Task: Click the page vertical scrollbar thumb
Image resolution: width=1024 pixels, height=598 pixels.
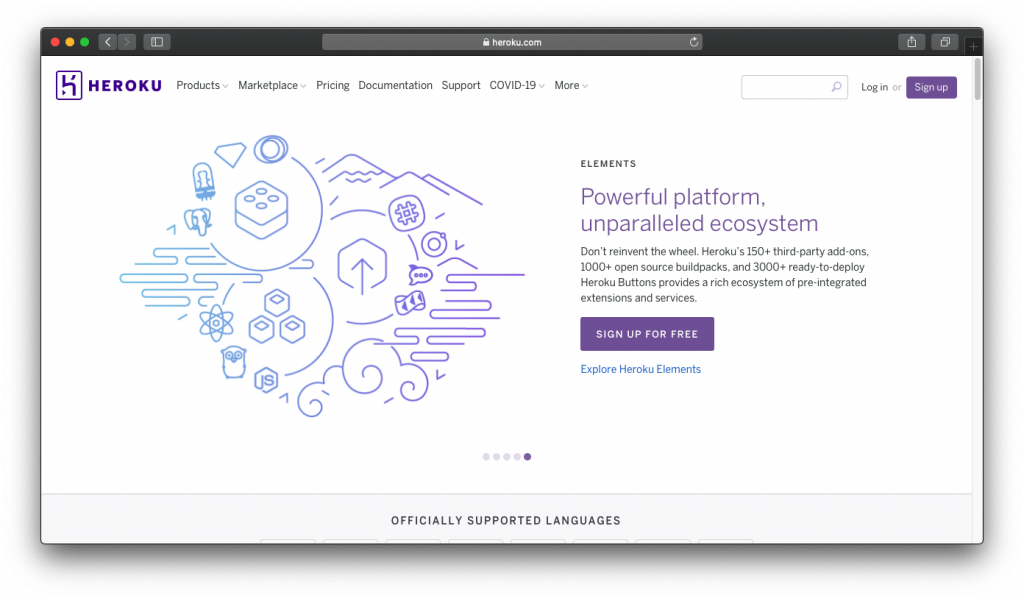Action: coord(978,79)
